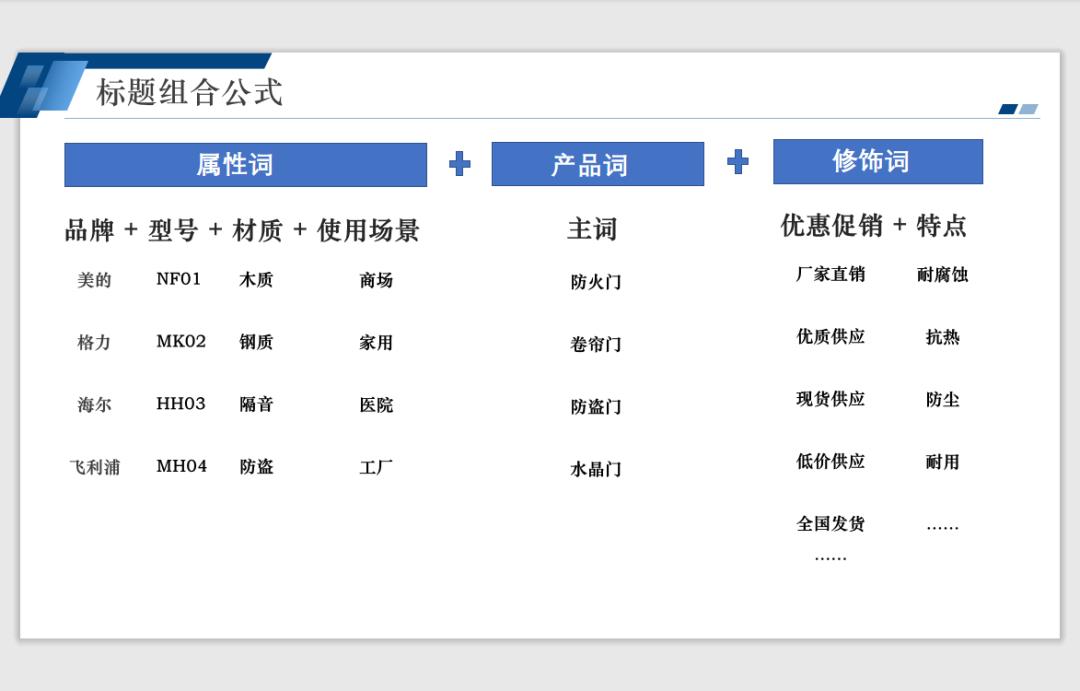Screen dimensions: 1080x691
Task: Toggle the 全国发货 promotion entry
Action: [831, 523]
